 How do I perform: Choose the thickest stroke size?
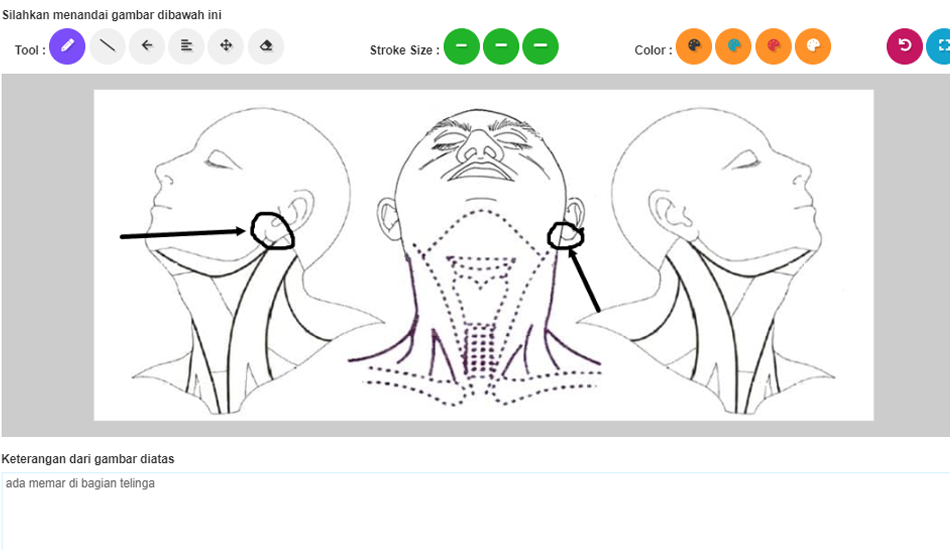coord(540,46)
